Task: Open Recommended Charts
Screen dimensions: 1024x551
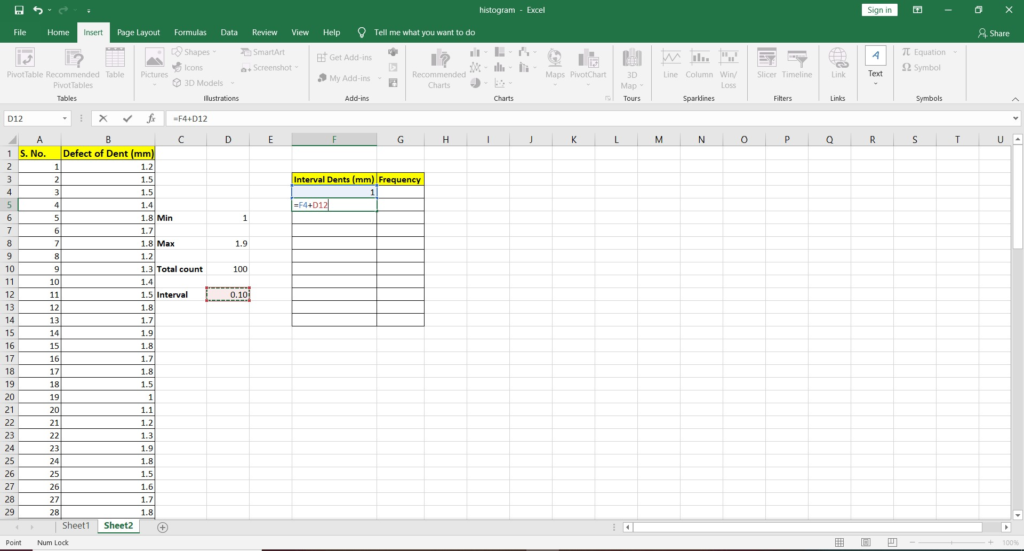Action: point(439,68)
